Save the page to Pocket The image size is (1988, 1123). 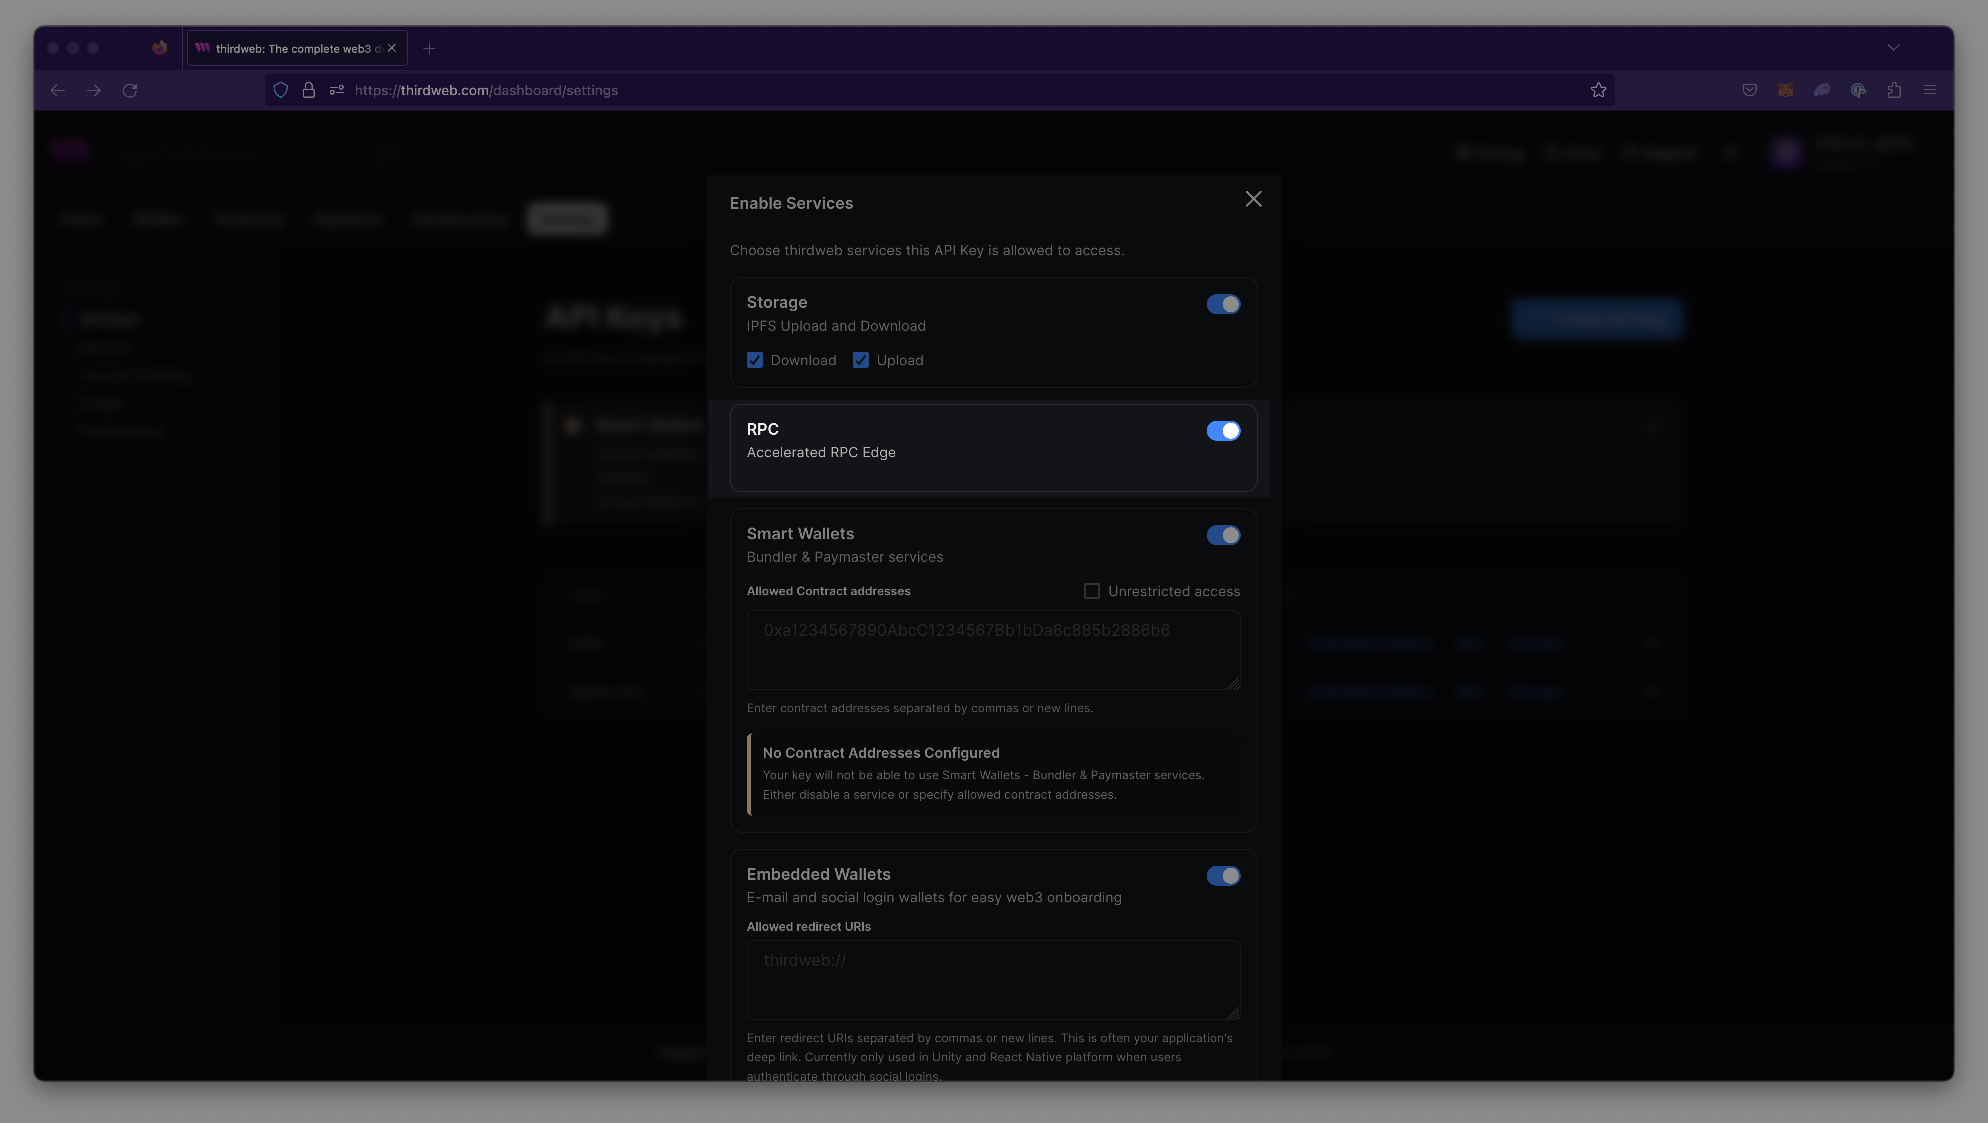(1750, 90)
